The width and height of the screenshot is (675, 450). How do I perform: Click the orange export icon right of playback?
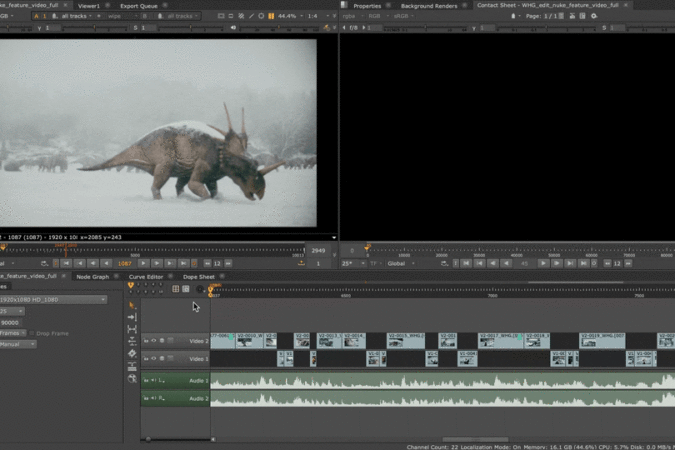(x=301, y=263)
